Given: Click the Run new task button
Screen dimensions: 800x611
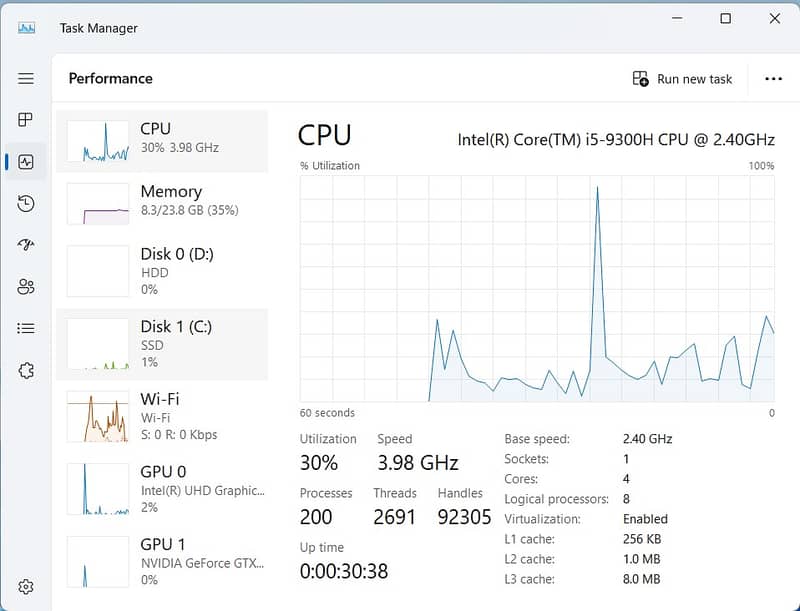Looking at the screenshot, I should 683,79.
